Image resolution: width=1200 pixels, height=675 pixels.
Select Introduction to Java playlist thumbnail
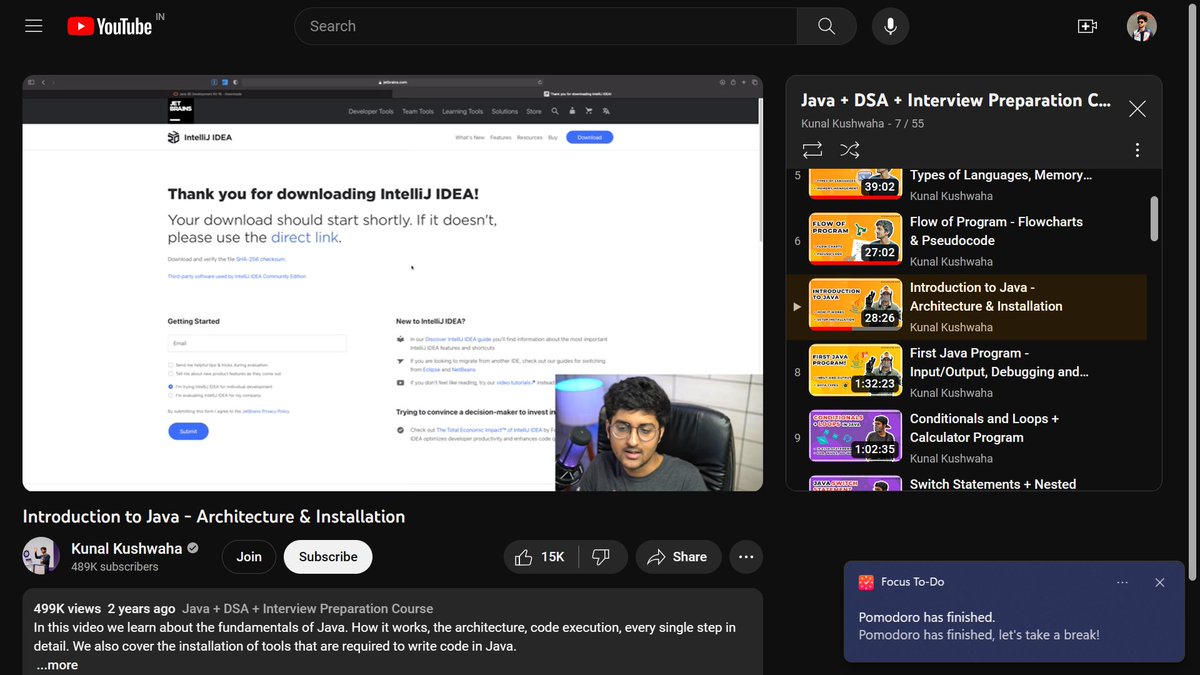pos(855,306)
